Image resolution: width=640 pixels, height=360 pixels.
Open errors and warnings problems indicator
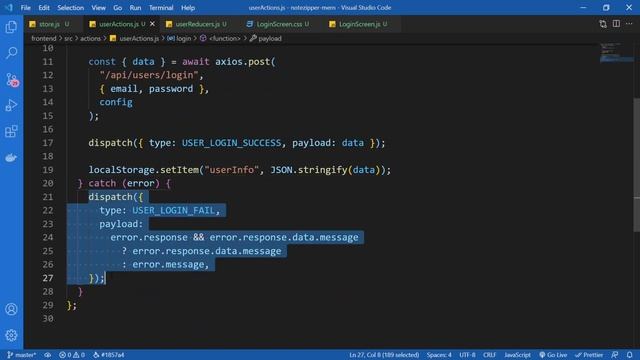72,355
